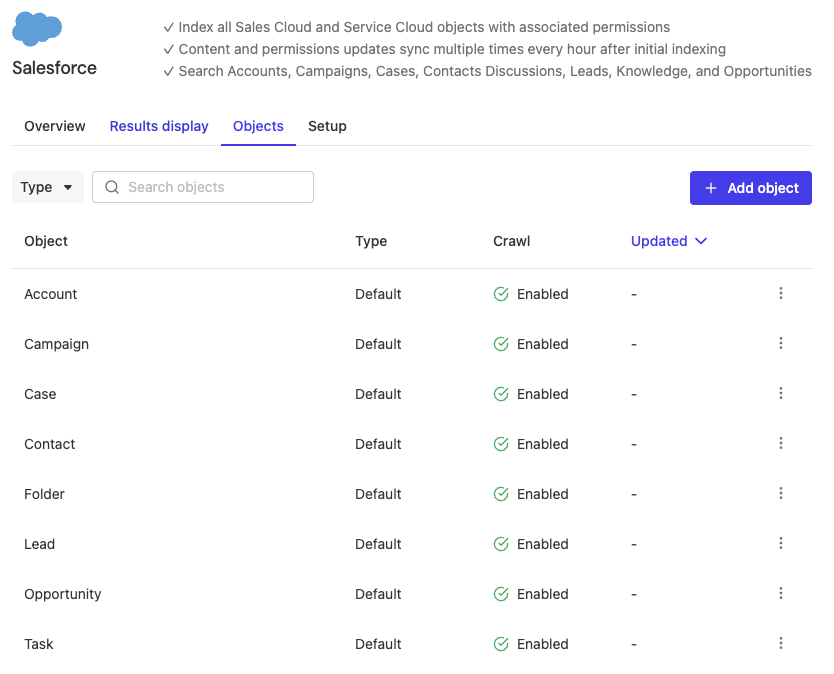Expand the Type filter dropdown
The height and width of the screenshot is (674, 834).
(48, 187)
